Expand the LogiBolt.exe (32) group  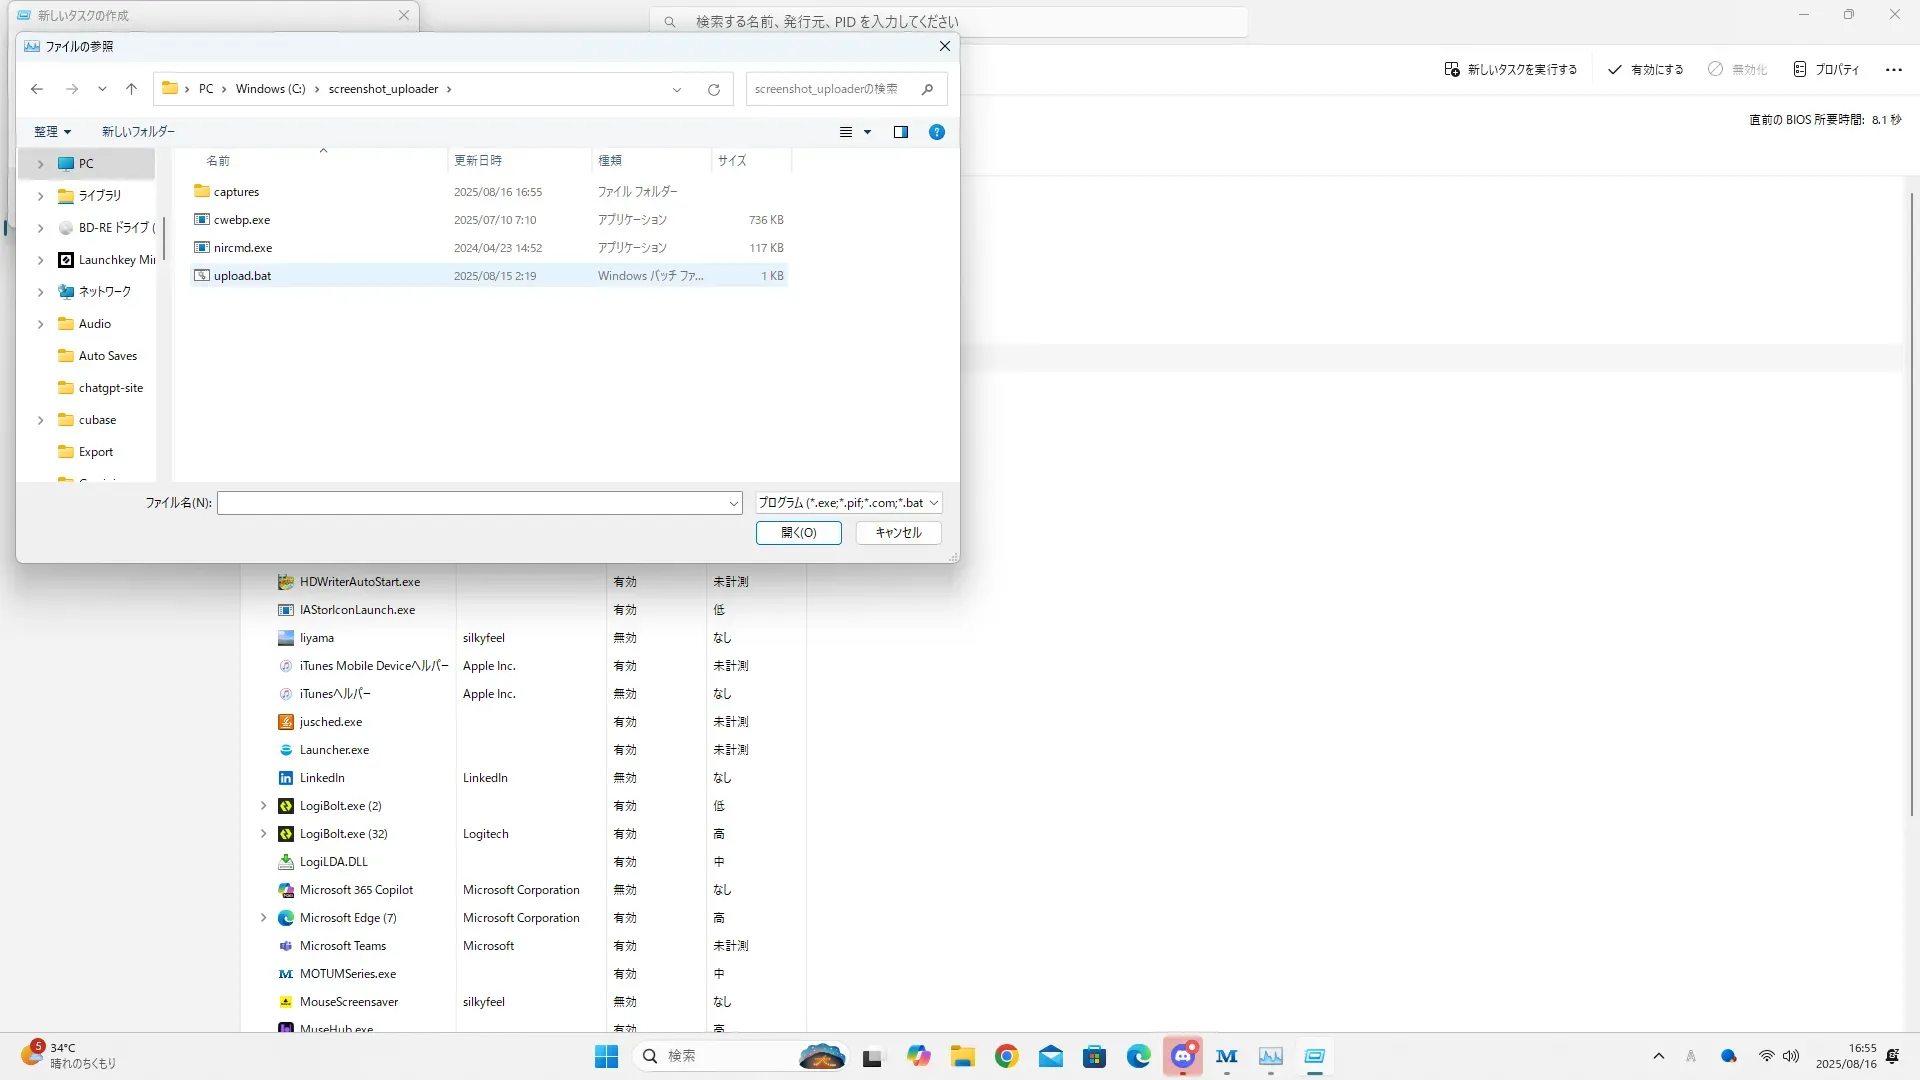click(x=264, y=834)
